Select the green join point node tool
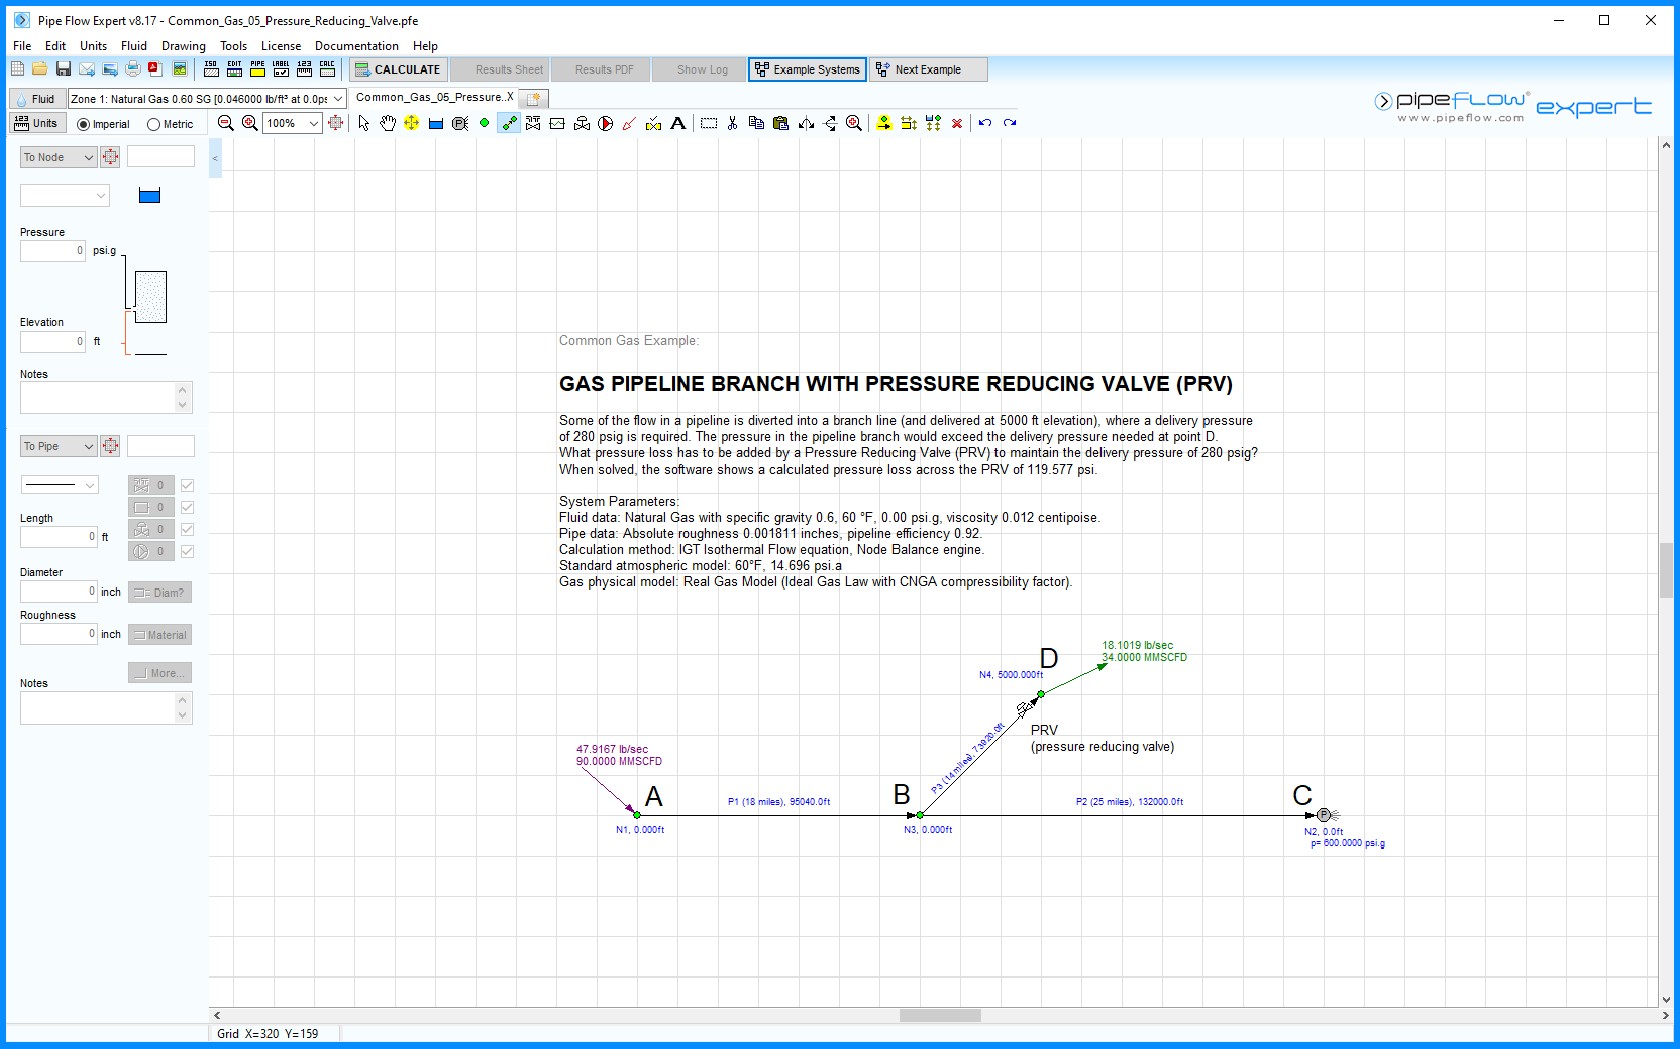The width and height of the screenshot is (1680, 1049). pyautogui.click(x=484, y=123)
